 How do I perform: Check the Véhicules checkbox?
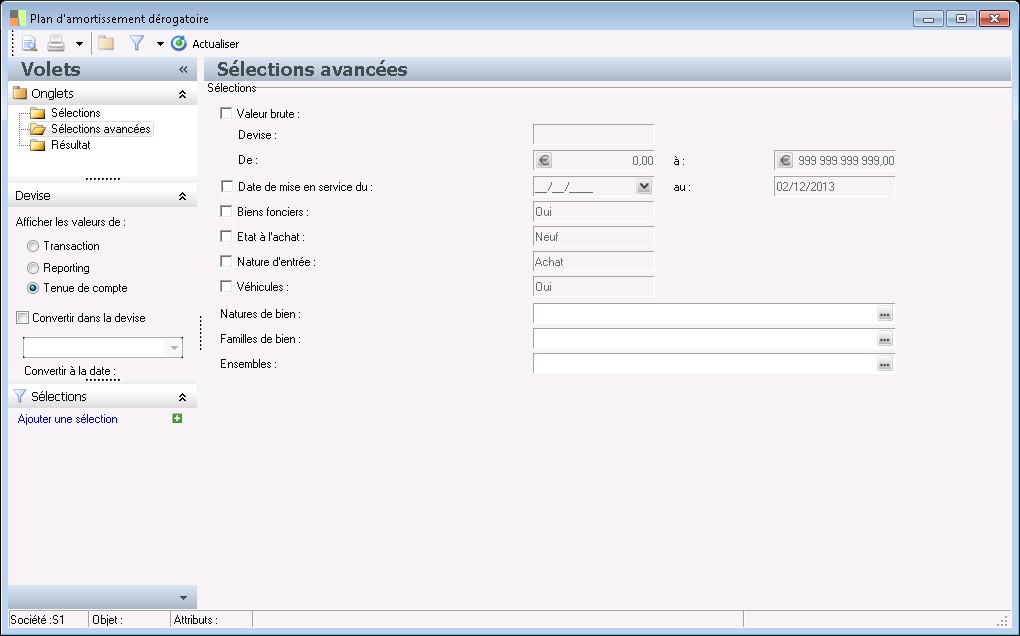coord(226,286)
